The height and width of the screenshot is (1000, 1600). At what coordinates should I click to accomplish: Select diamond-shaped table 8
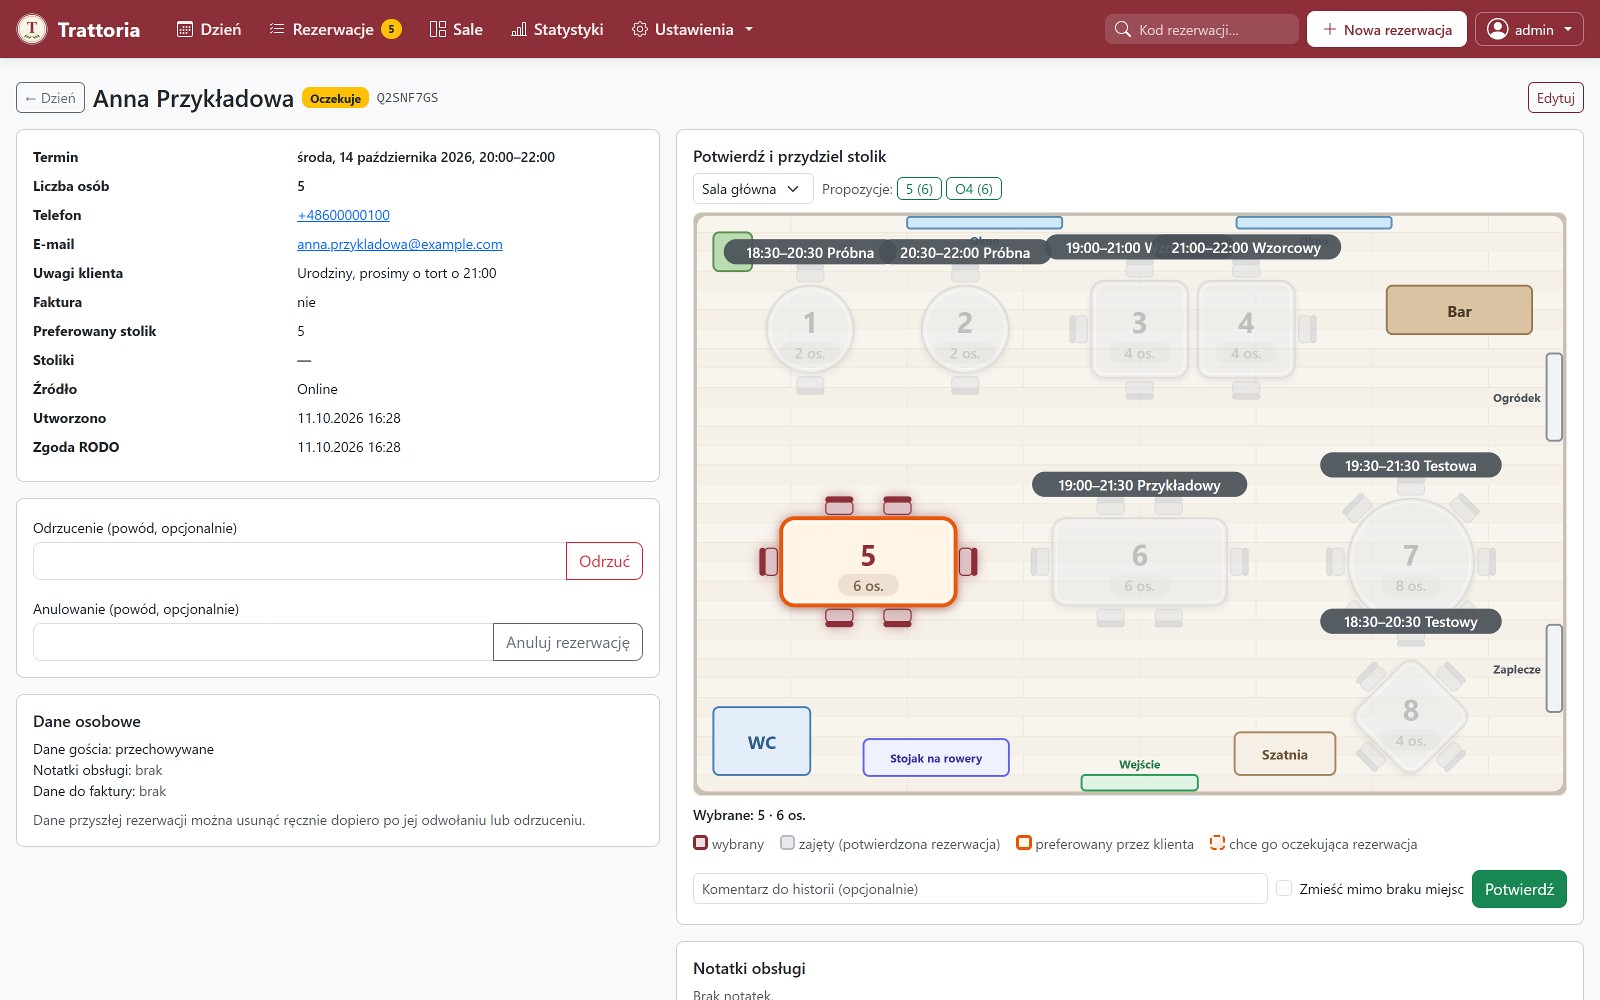(1410, 718)
